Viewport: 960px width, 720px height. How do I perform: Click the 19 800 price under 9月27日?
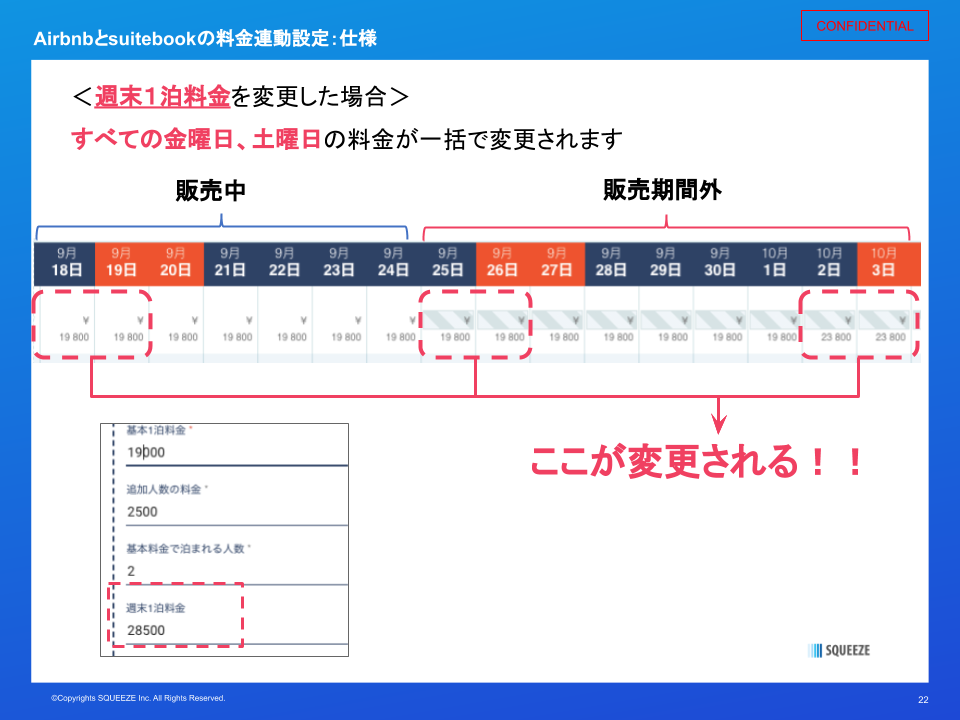(x=564, y=337)
